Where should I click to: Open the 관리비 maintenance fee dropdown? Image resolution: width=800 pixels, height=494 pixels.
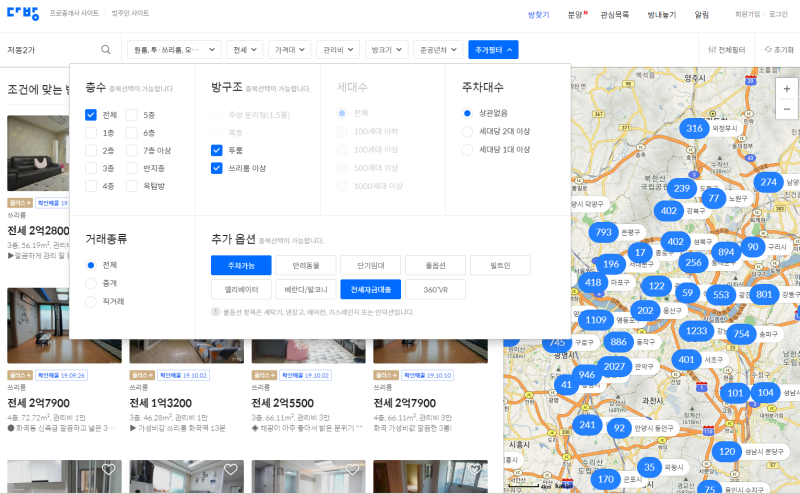(338, 50)
